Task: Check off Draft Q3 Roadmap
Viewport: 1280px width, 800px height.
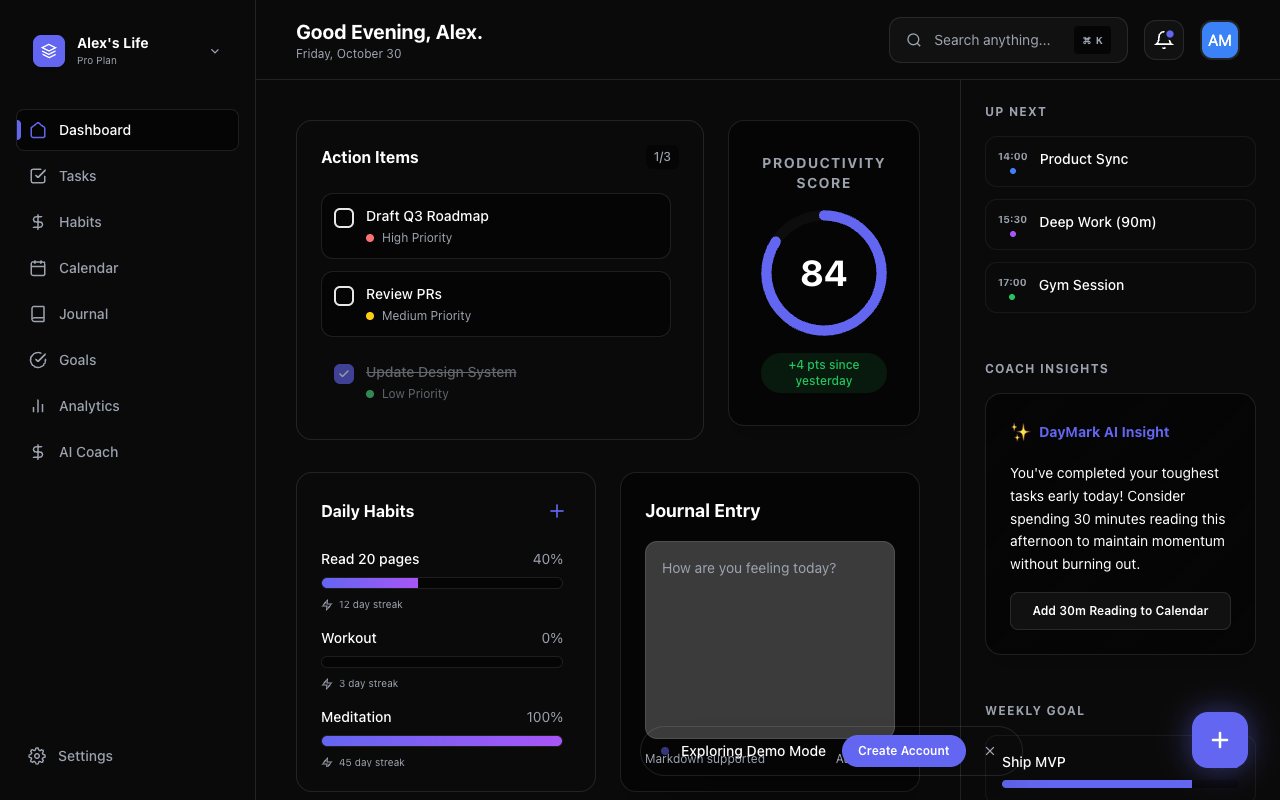Action: (344, 218)
